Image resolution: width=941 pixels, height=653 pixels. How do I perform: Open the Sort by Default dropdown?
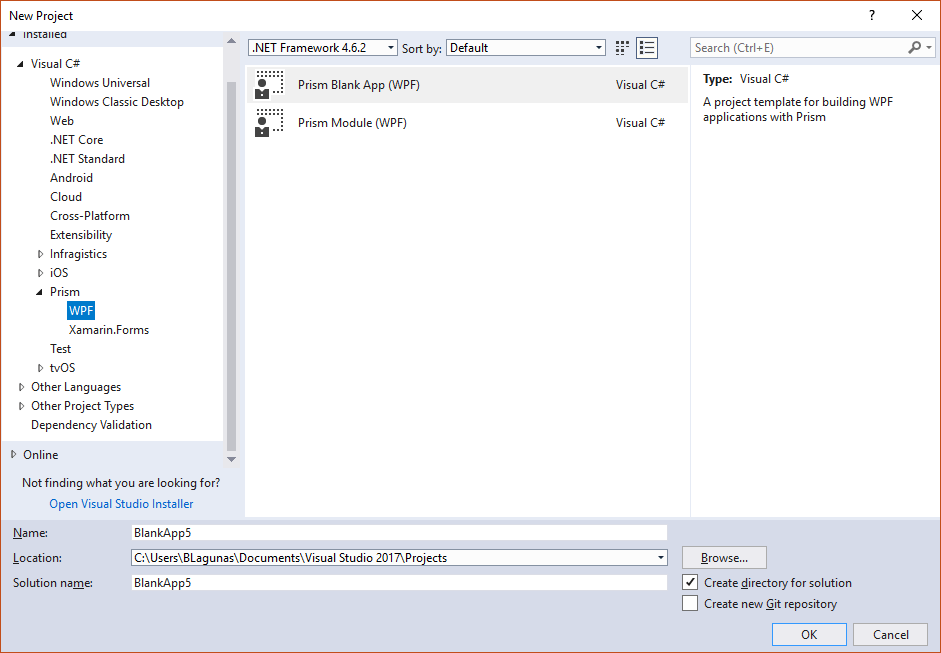[x=526, y=47]
